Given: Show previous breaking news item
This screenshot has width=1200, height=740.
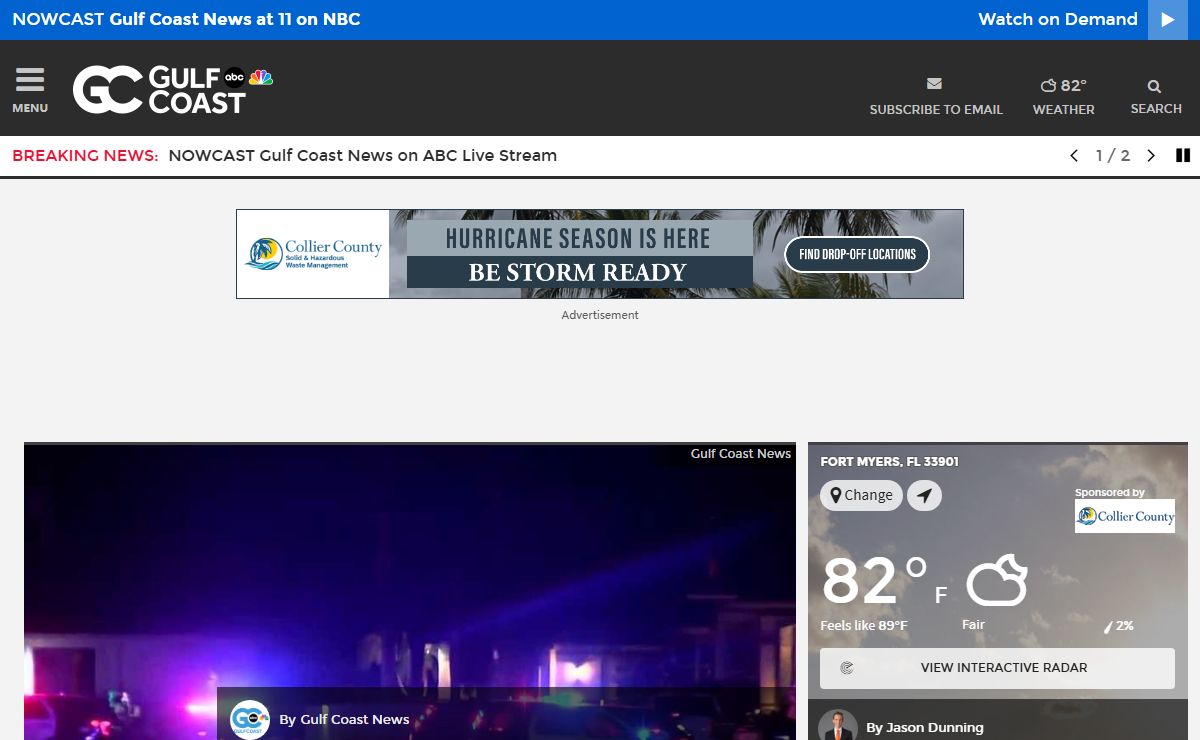Looking at the screenshot, I should coord(1074,156).
